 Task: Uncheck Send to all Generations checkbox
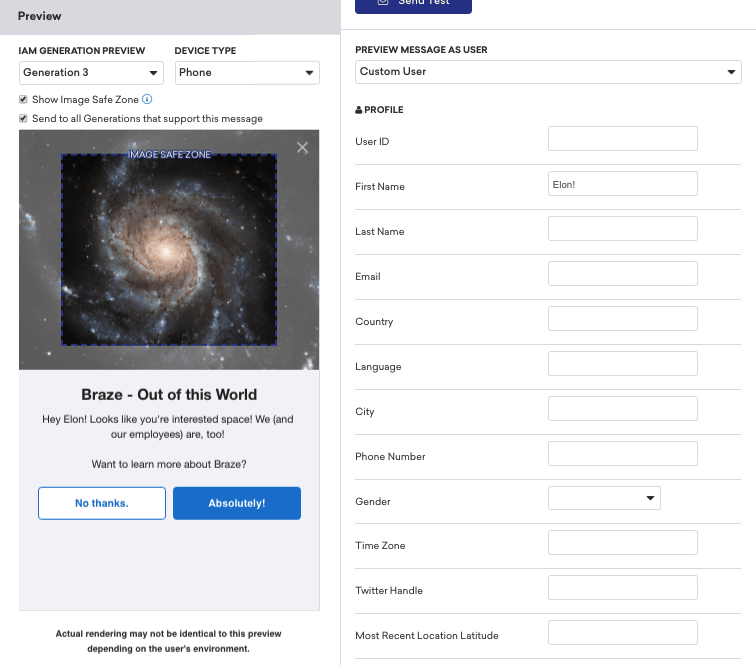24,119
